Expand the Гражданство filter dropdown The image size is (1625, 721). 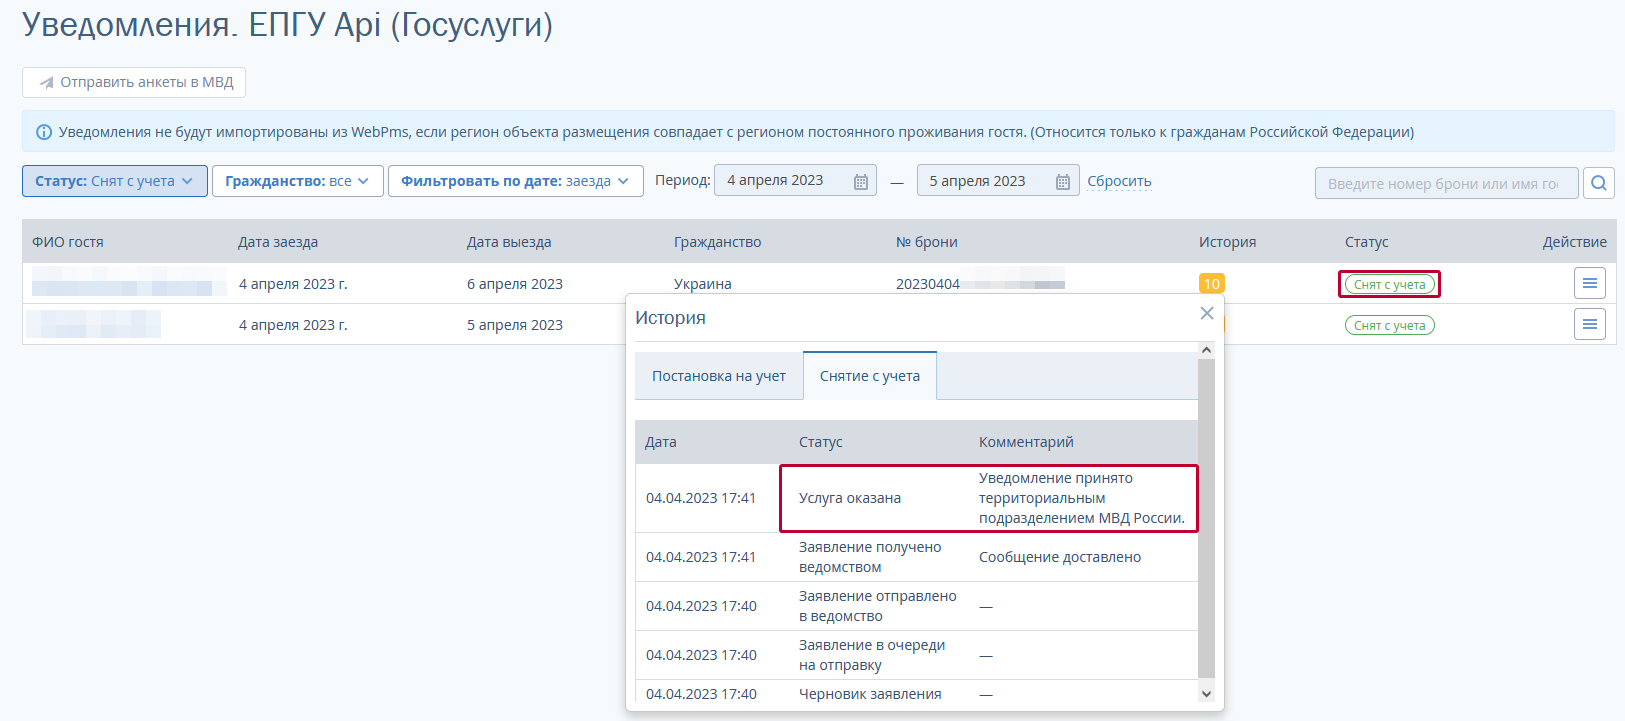click(x=297, y=181)
